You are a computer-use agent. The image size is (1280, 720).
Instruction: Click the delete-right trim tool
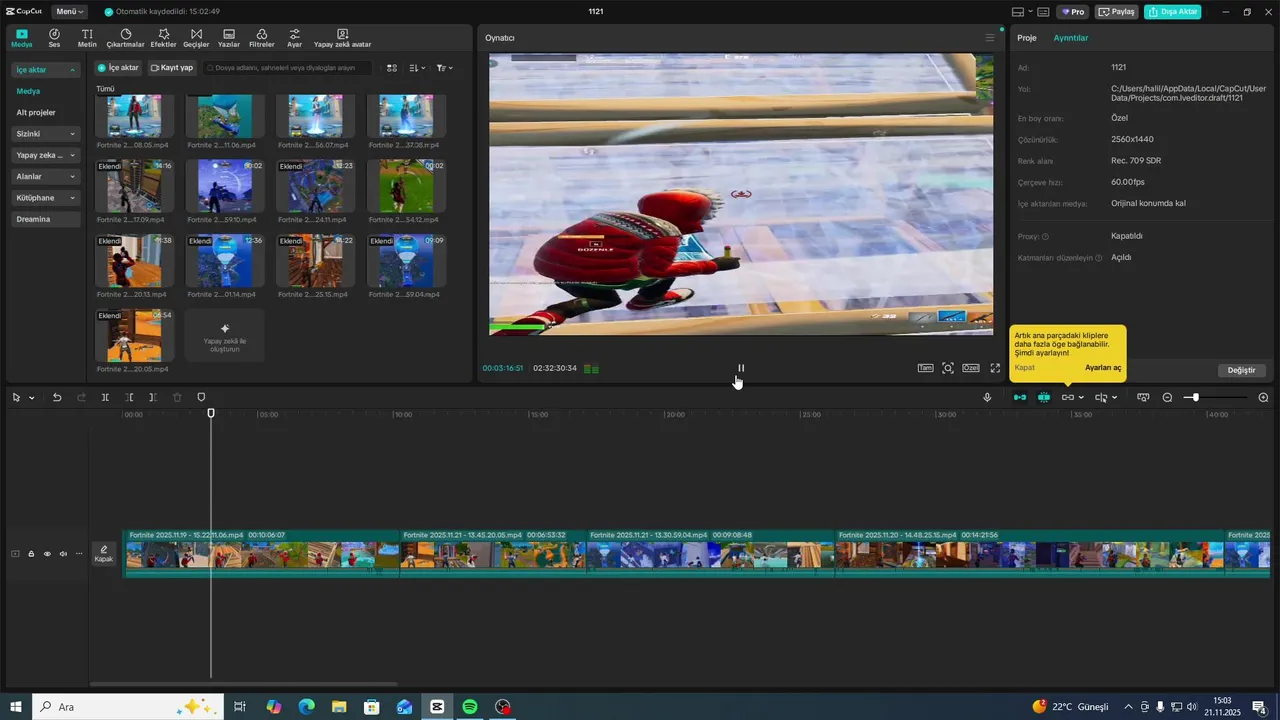click(x=153, y=397)
